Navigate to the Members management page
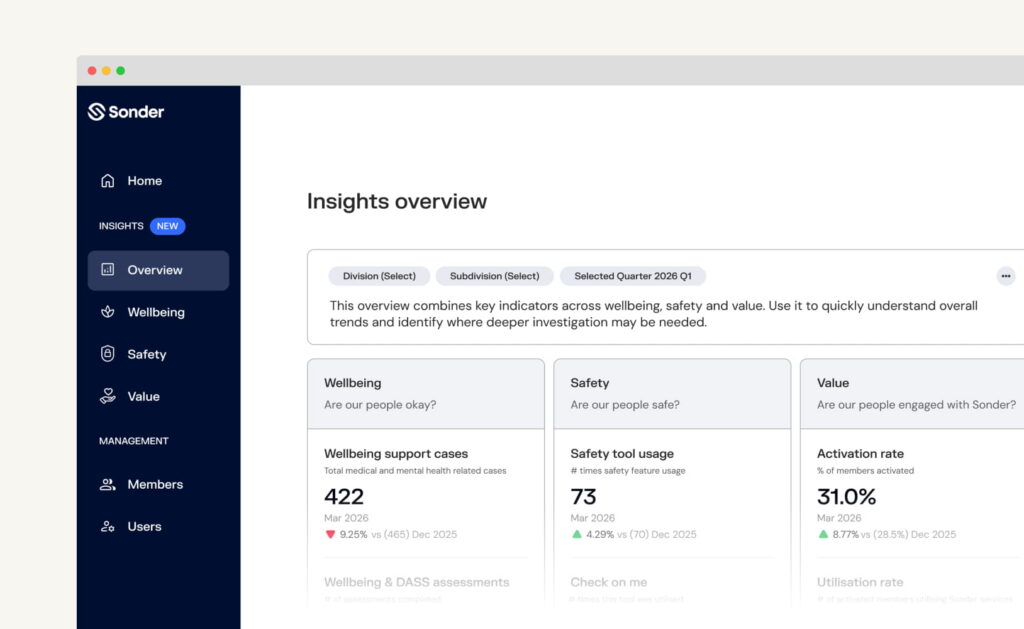The height and width of the screenshot is (629, 1024). click(x=155, y=484)
